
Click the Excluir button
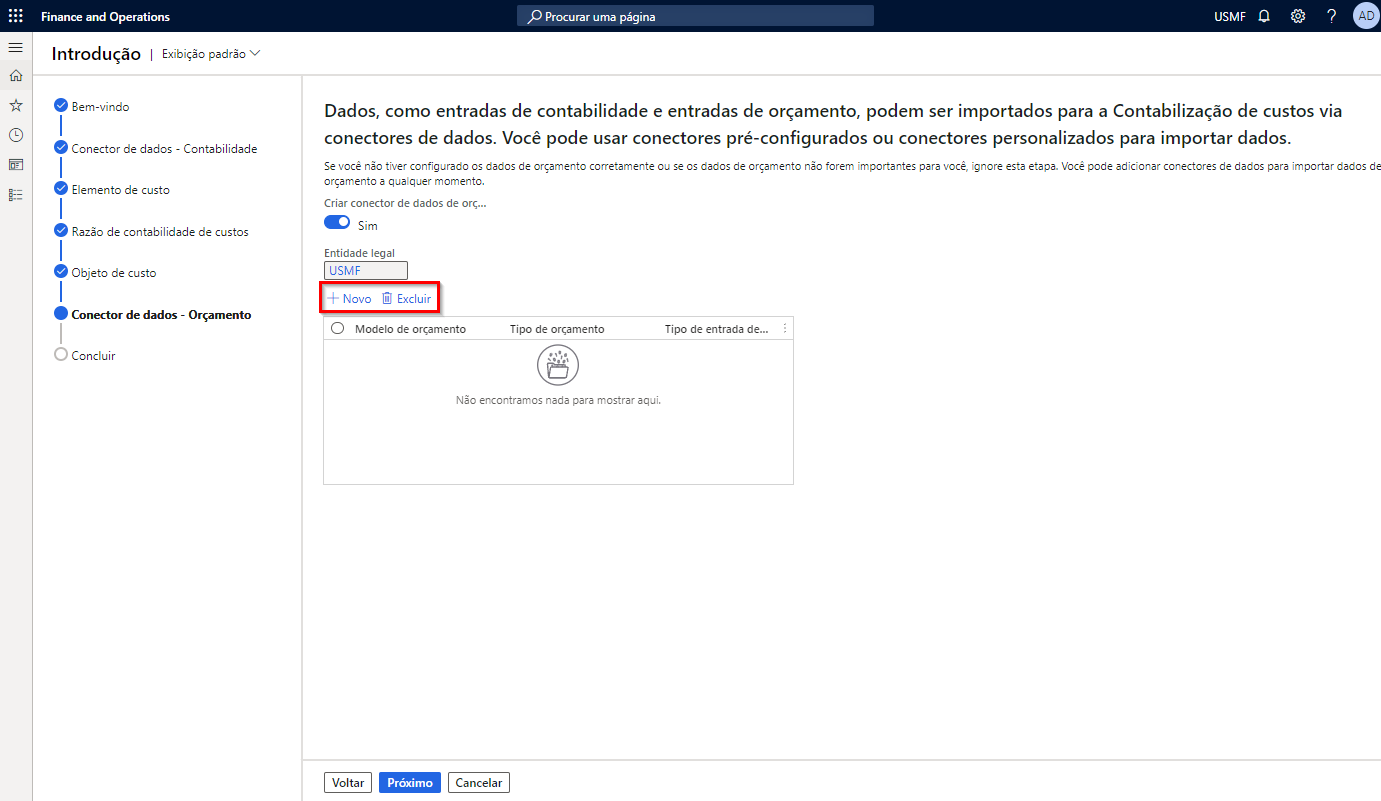click(406, 298)
